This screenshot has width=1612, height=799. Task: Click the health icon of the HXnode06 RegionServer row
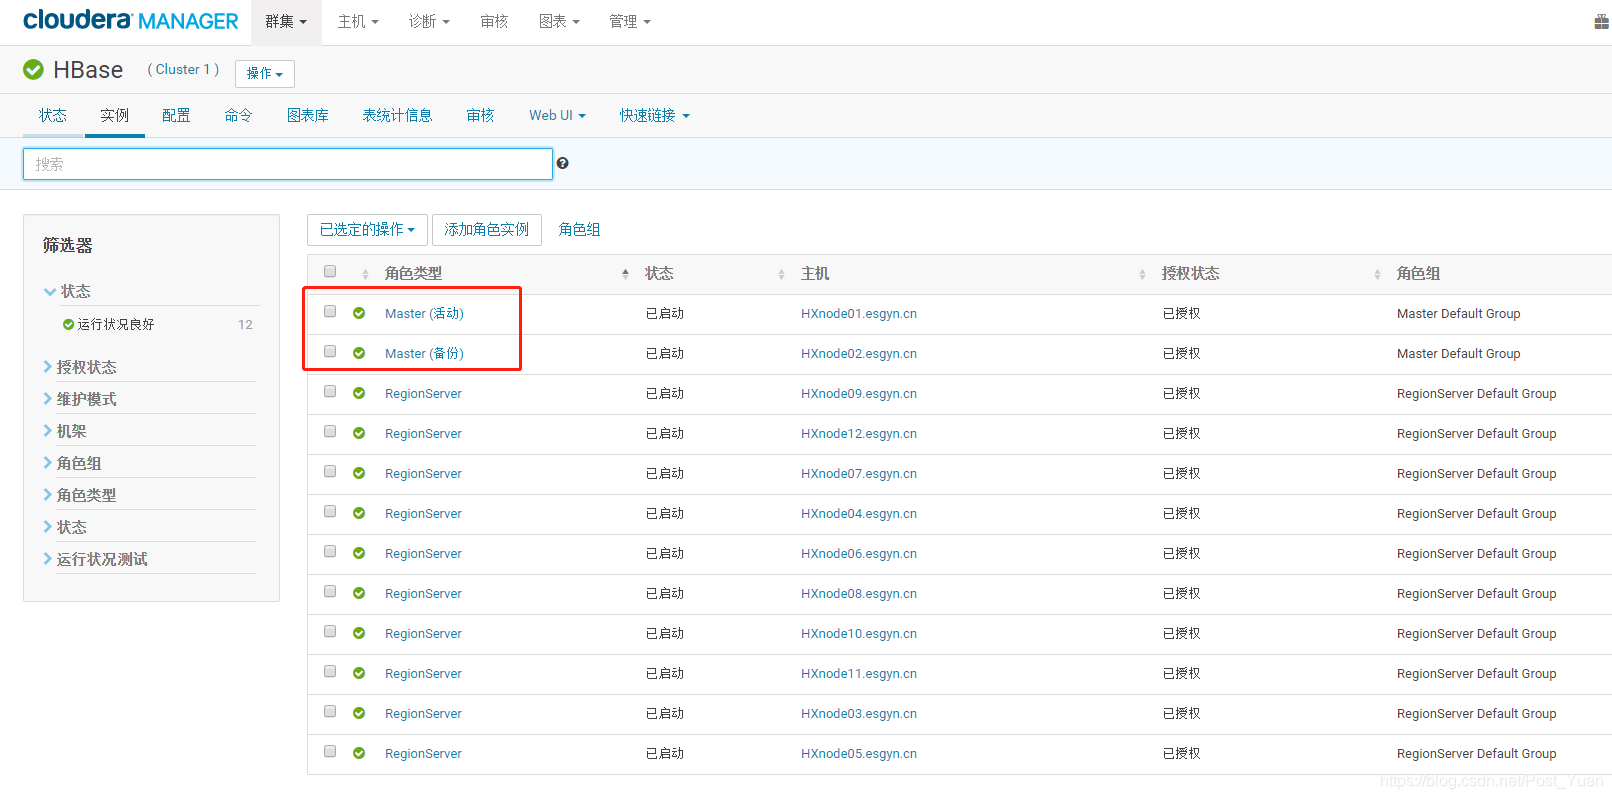click(359, 553)
